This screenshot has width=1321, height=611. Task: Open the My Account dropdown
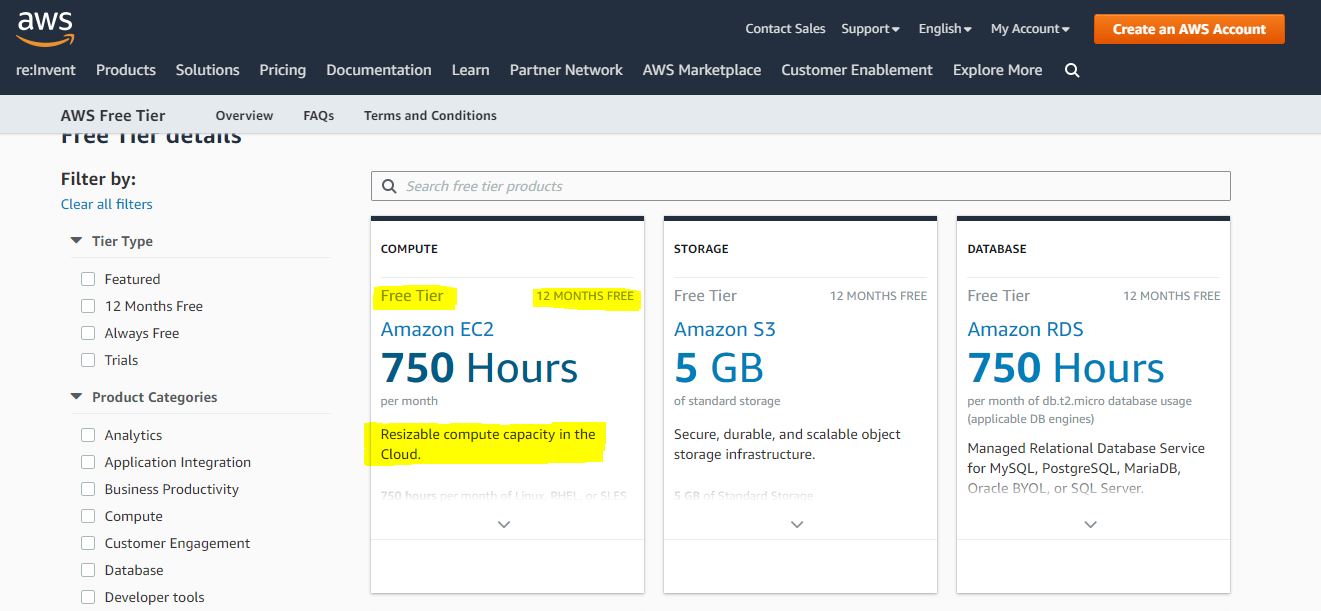(1030, 29)
